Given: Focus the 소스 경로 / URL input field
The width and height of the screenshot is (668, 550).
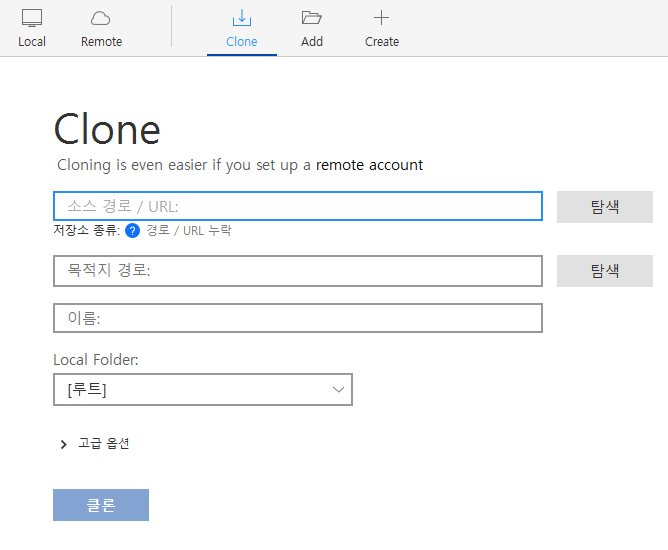Looking at the screenshot, I should (298, 206).
